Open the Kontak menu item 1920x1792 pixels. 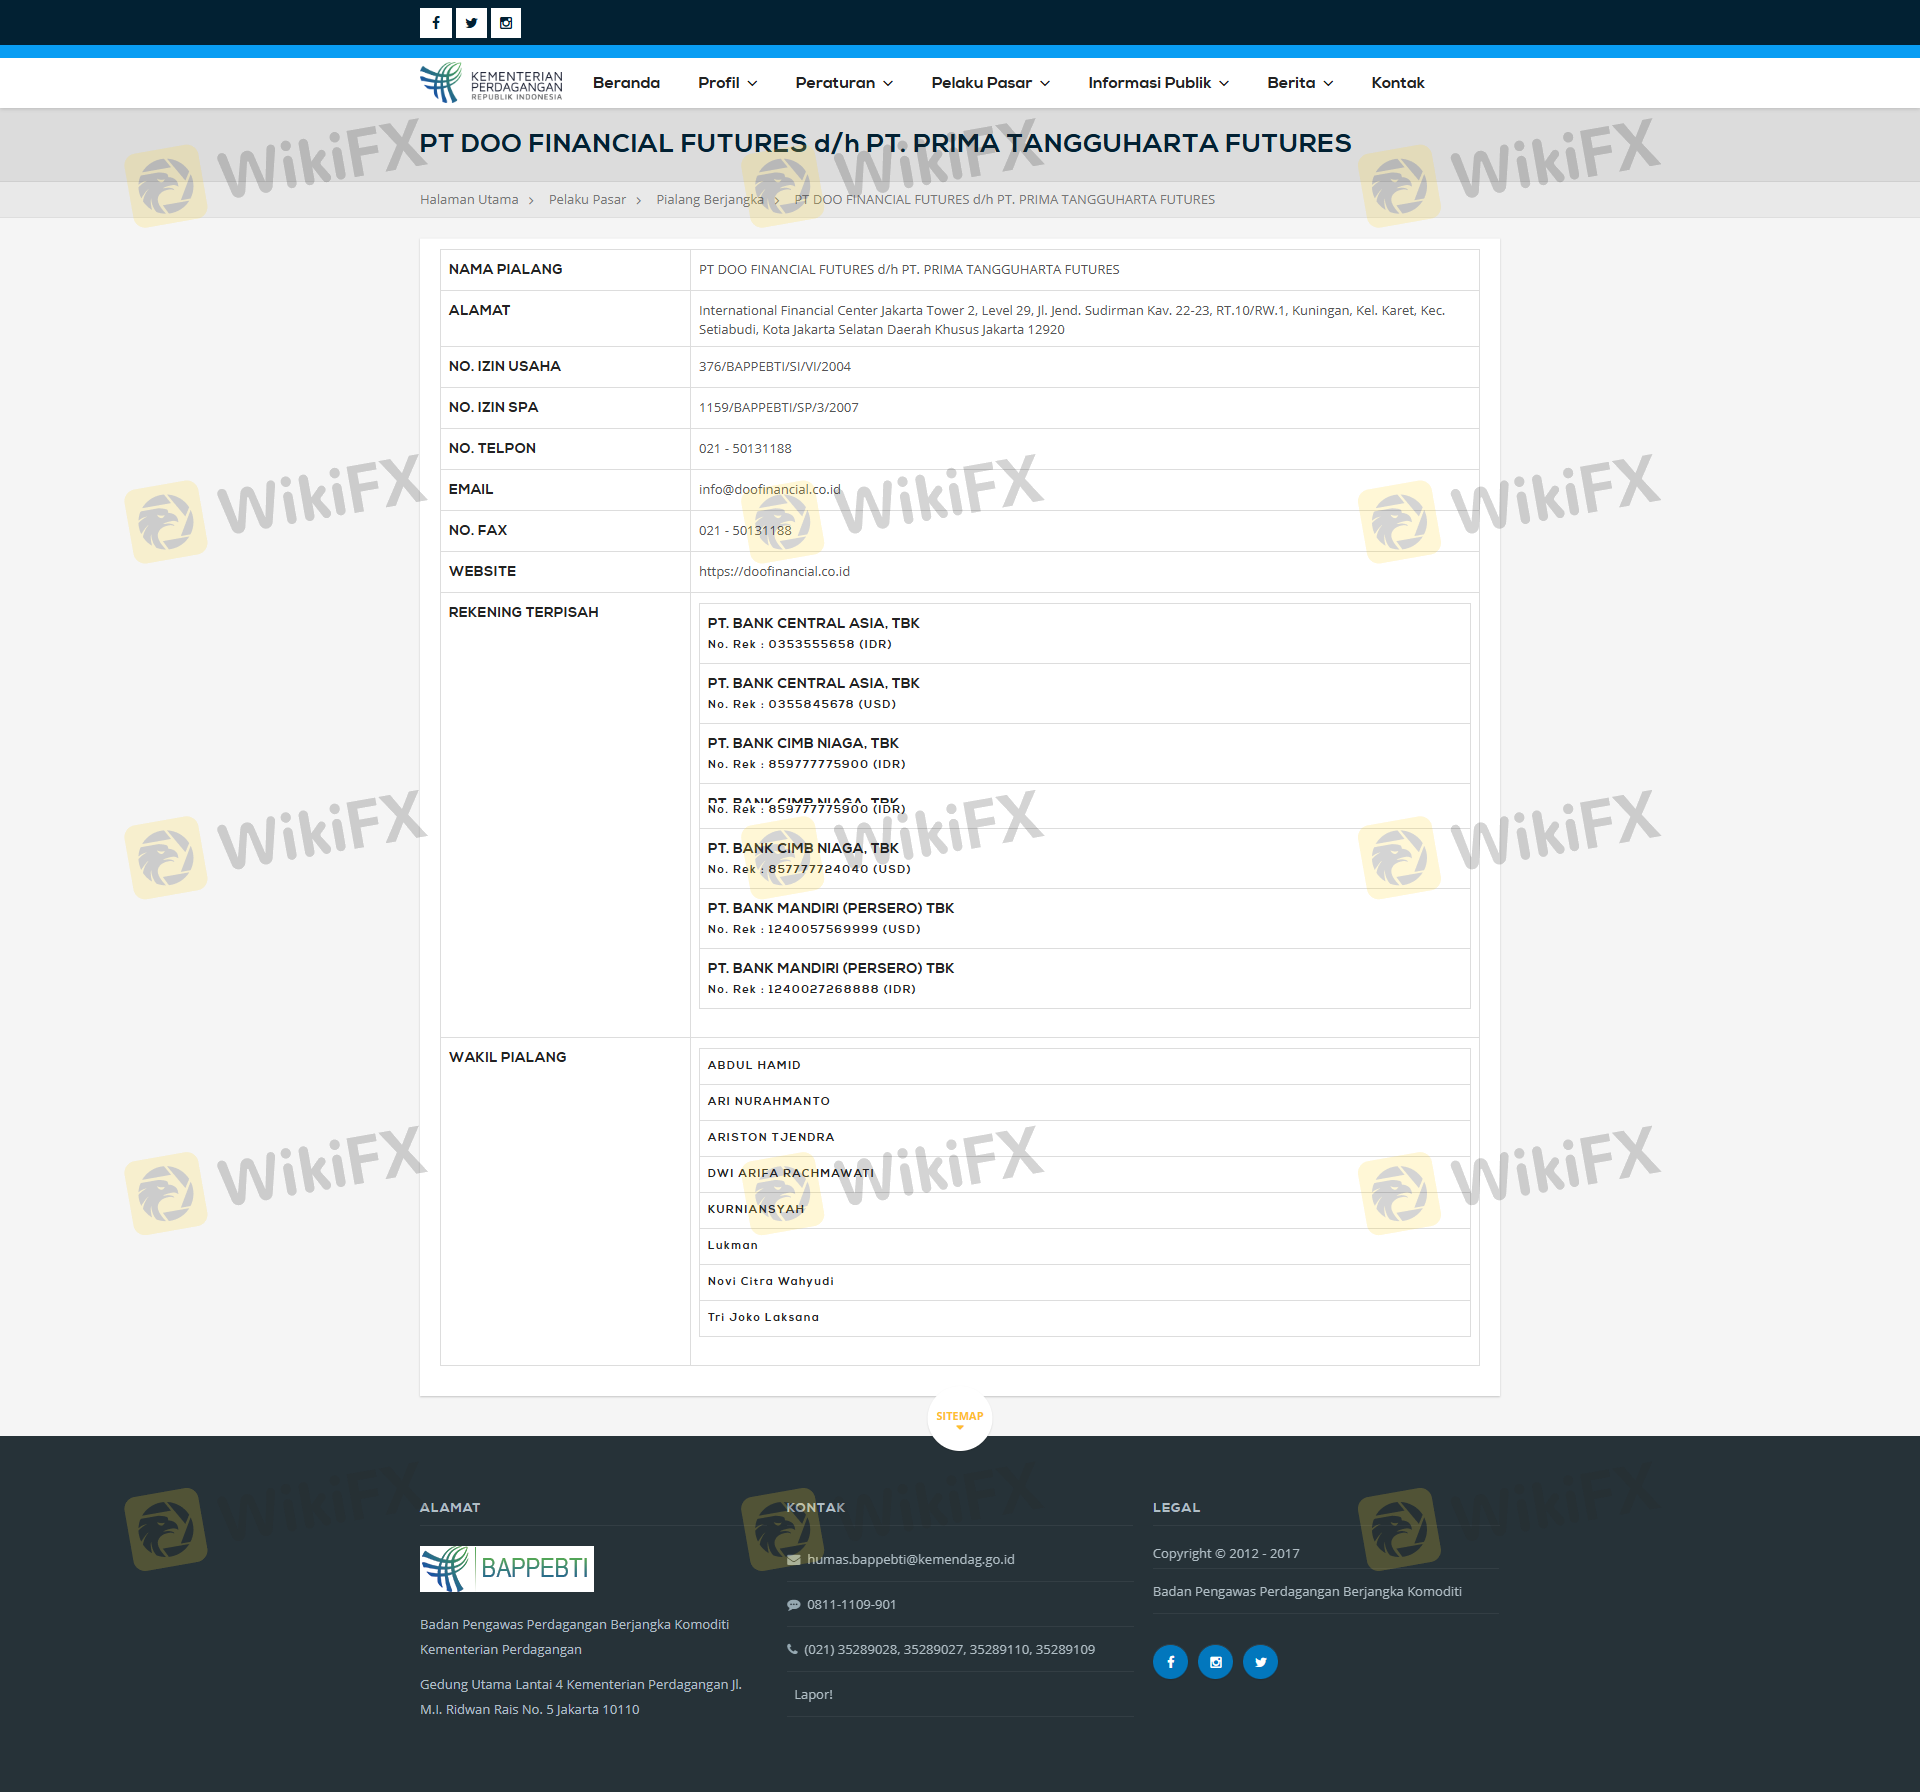[1397, 83]
